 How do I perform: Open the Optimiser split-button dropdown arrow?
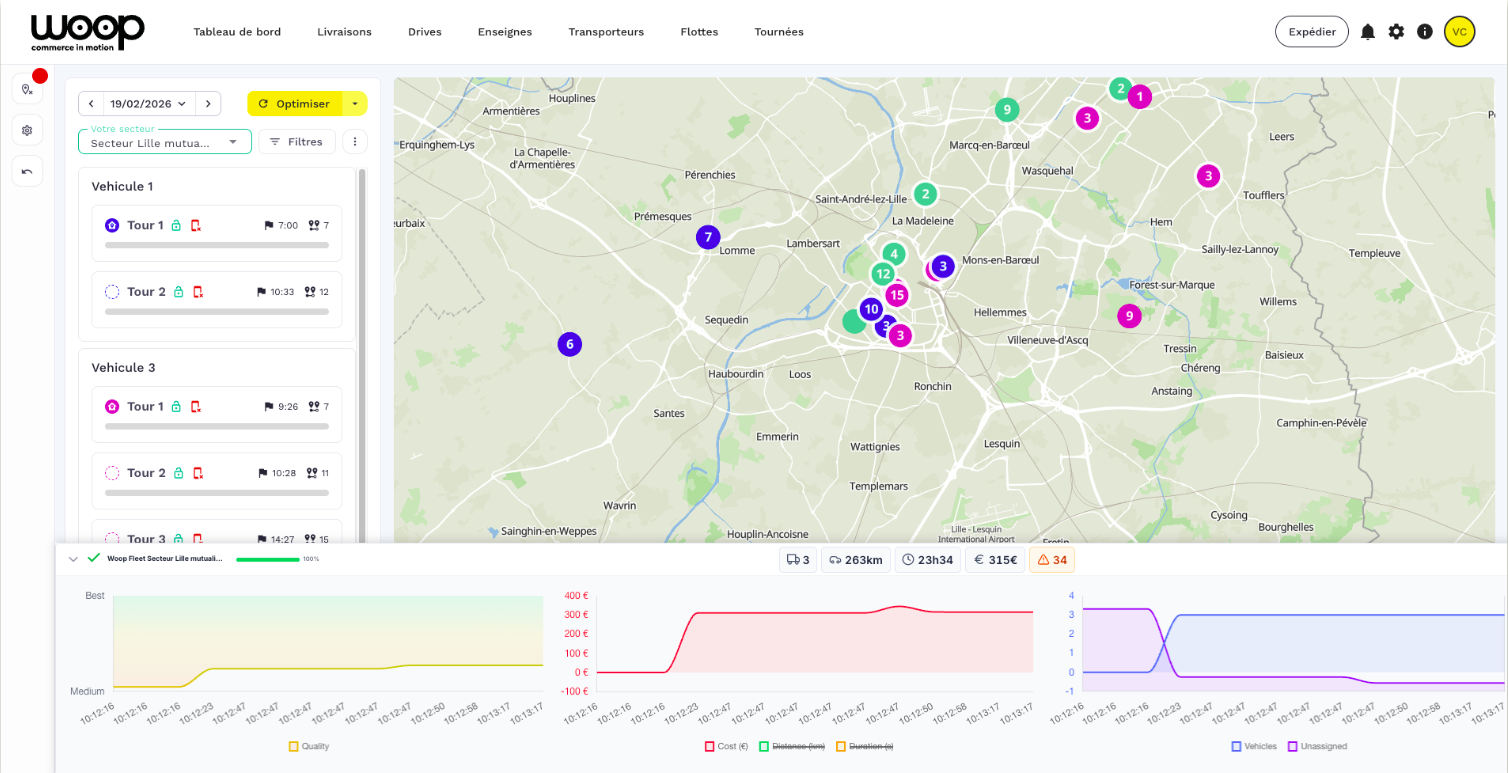click(x=355, y=104)
